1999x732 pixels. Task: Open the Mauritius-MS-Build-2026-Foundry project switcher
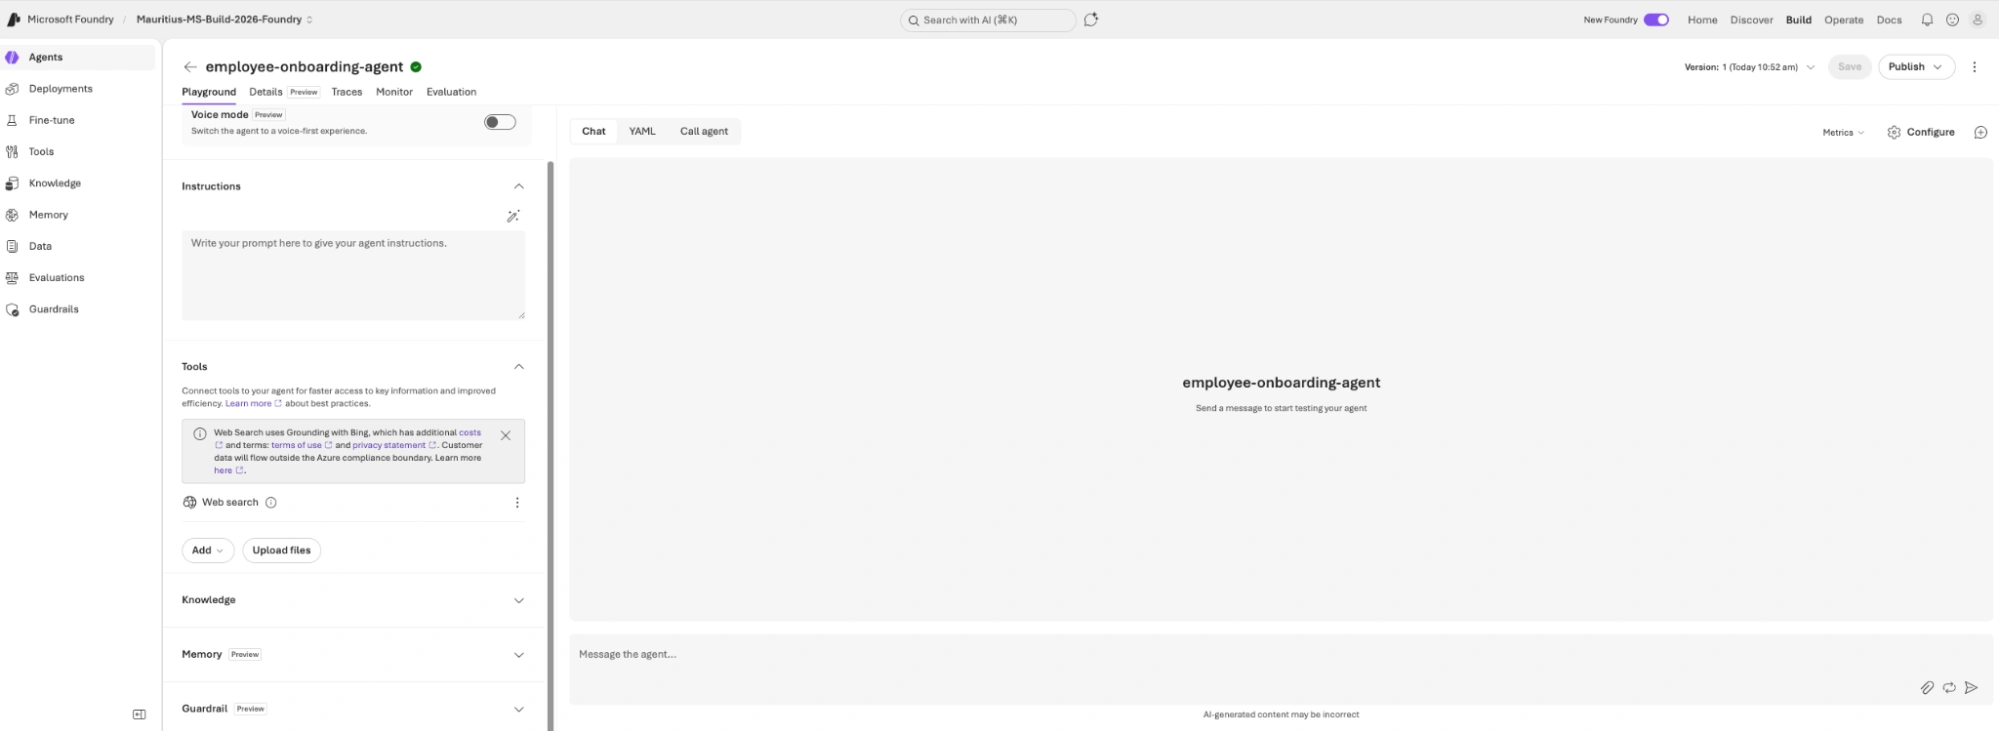pos(225,20)
